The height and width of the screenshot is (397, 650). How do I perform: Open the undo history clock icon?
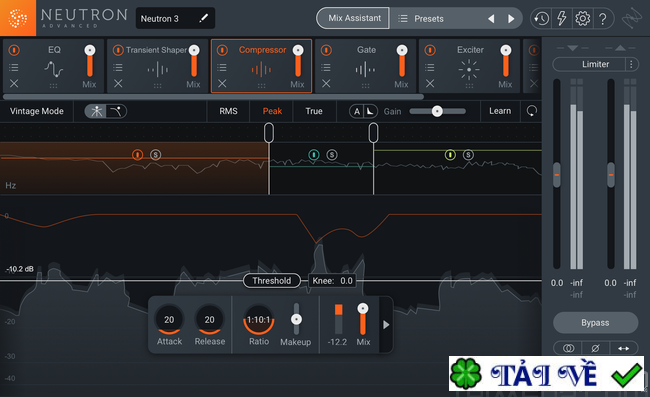pos(541,18)
